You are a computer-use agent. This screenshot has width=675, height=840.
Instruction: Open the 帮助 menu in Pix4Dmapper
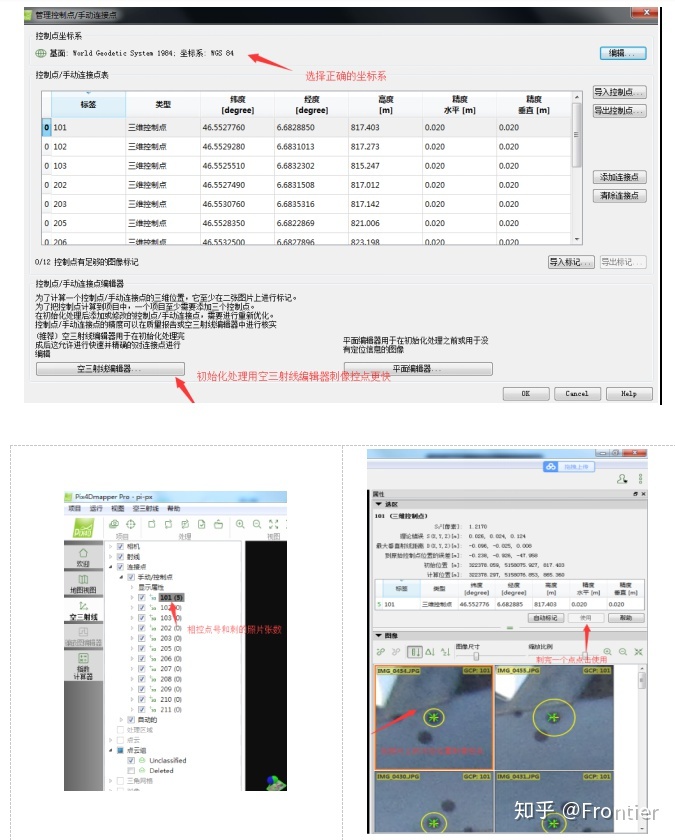(x=174, y=508)
